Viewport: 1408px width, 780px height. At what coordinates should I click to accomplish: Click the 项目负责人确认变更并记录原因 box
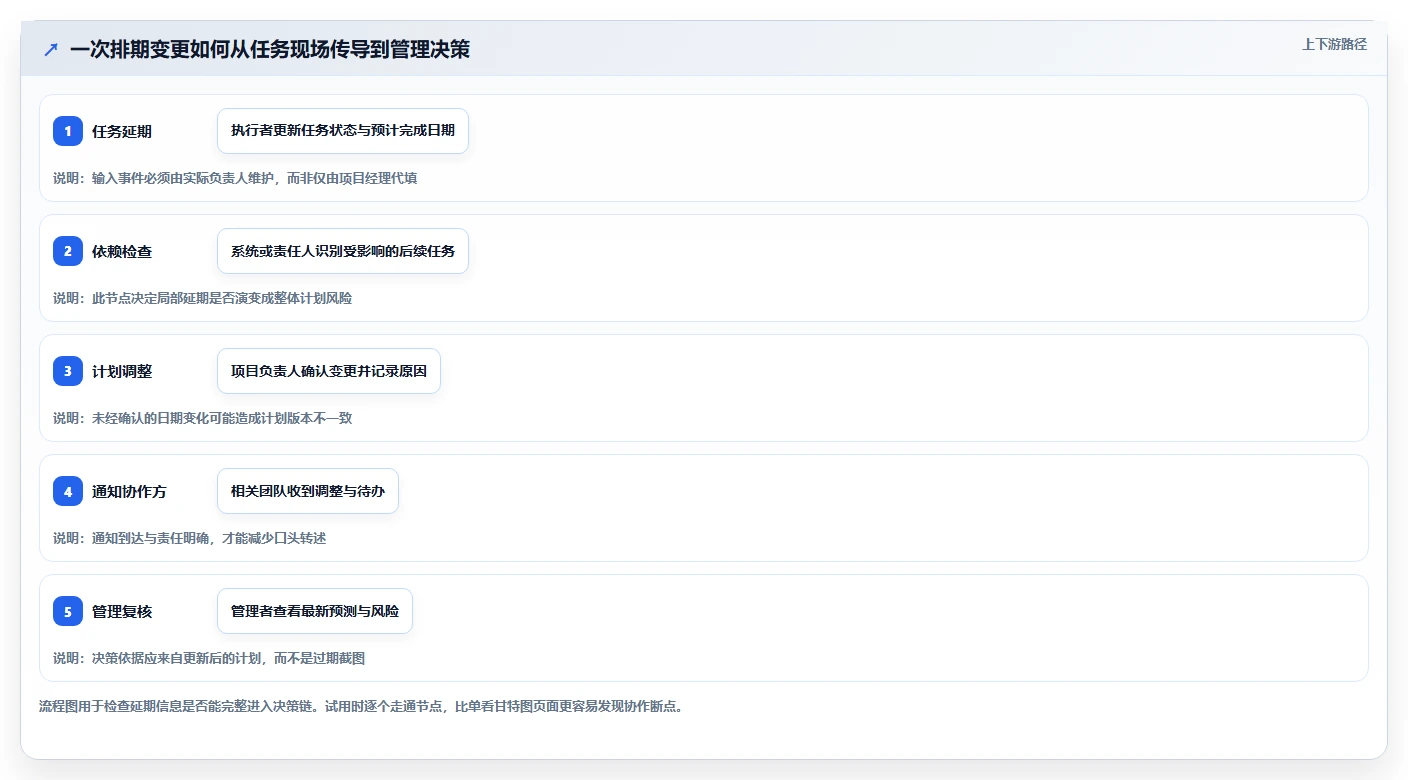[x=329, y=371]
